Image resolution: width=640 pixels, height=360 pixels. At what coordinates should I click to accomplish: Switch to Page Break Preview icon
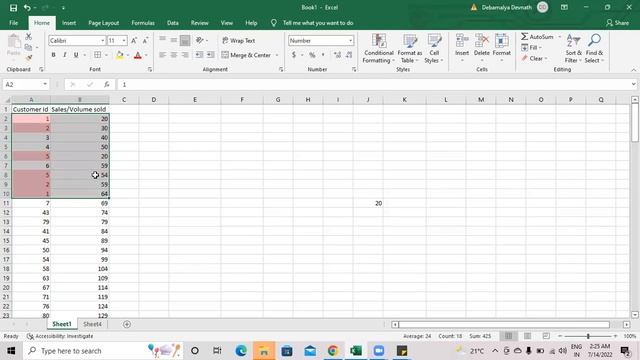546,336
